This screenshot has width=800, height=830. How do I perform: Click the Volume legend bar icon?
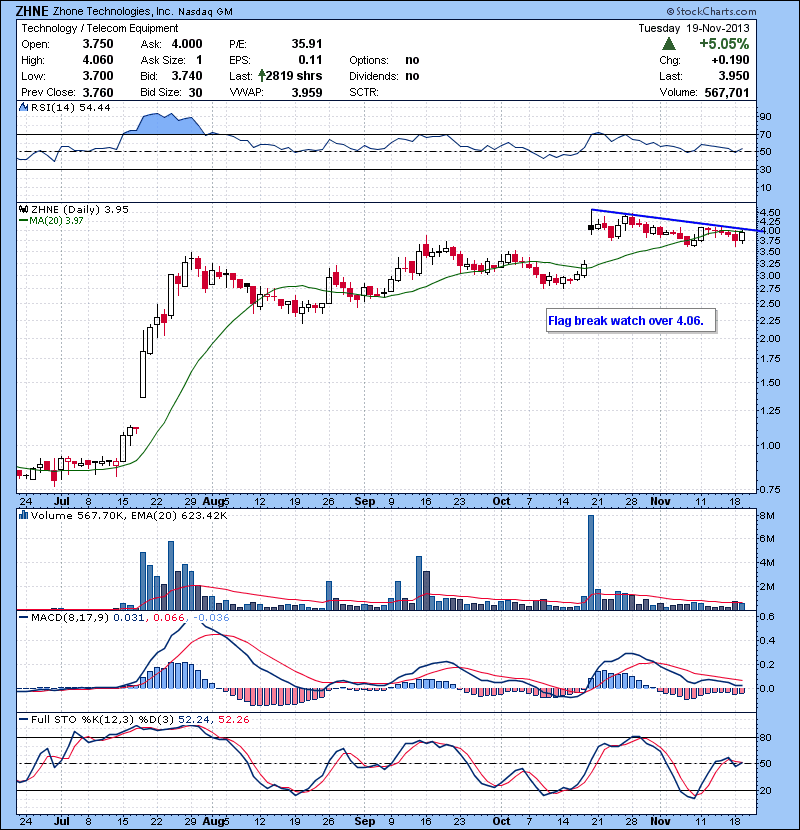pos(23,515)
